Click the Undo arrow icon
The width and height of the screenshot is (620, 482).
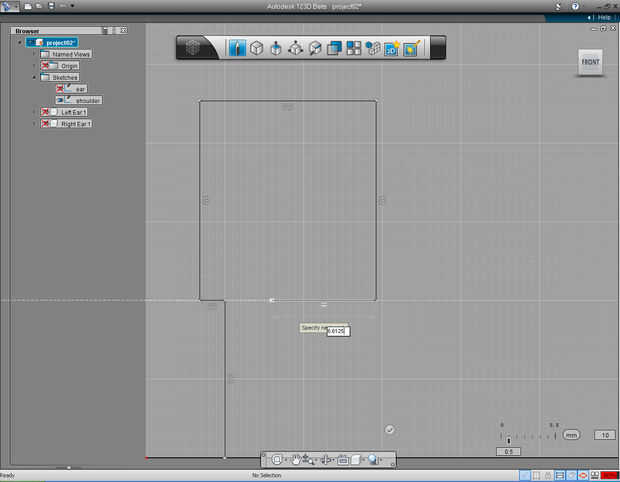click(63, 6)
